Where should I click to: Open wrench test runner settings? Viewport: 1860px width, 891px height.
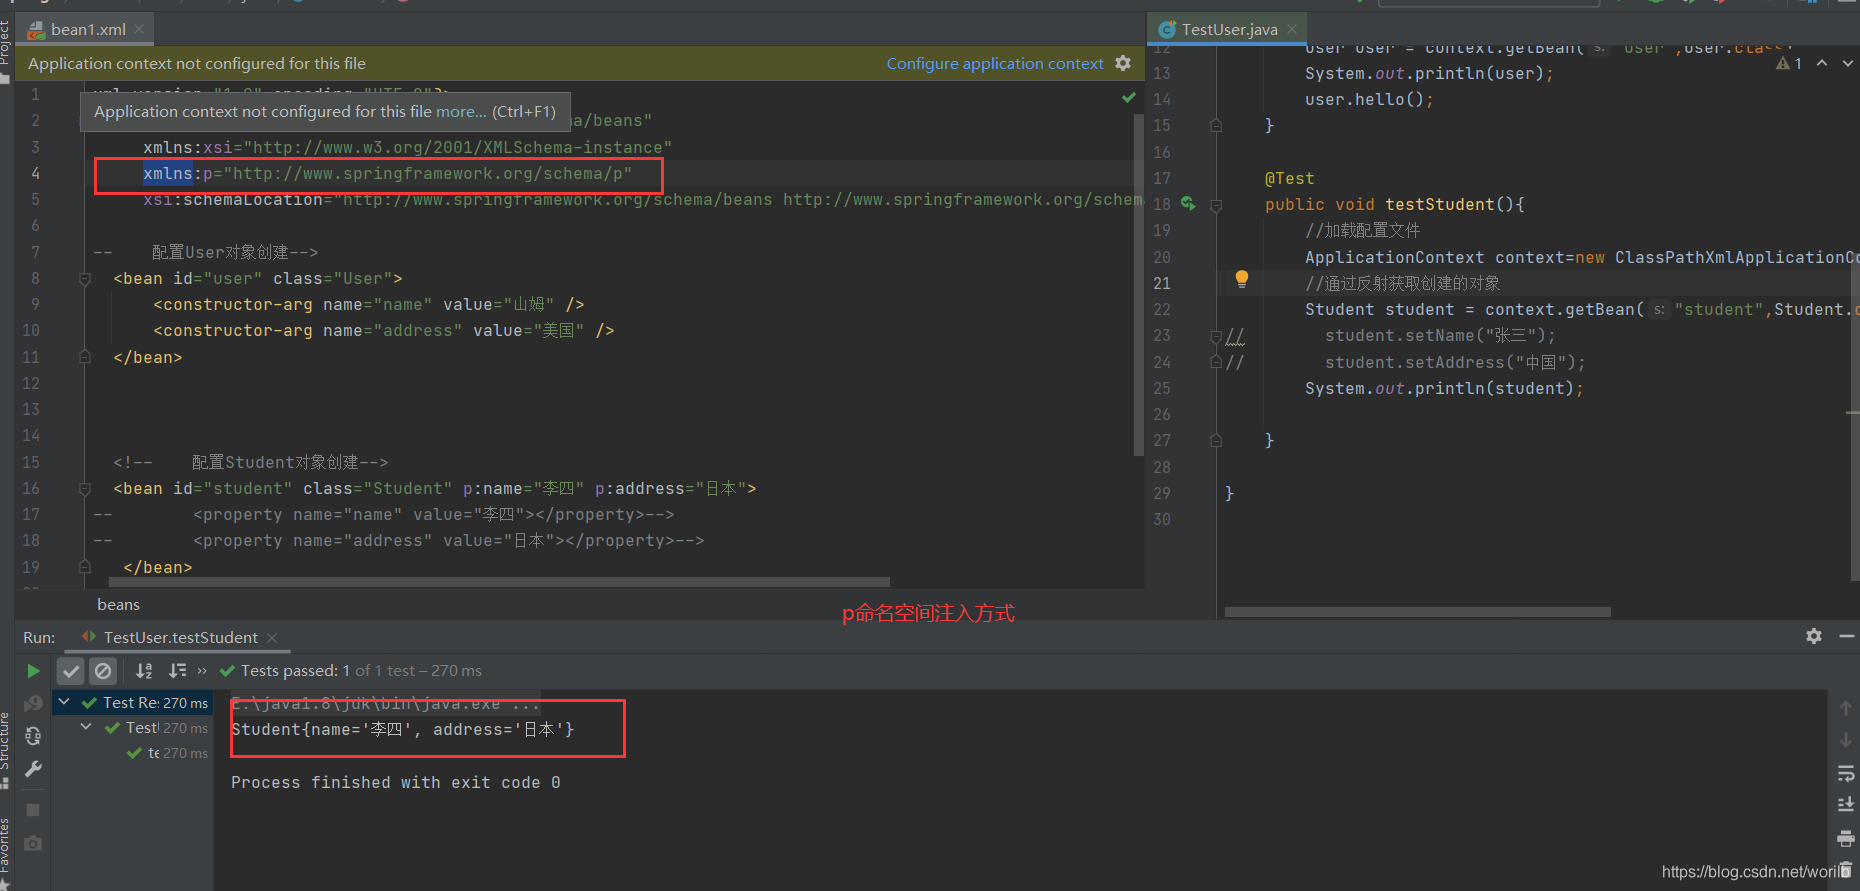(x=33, y=769)
